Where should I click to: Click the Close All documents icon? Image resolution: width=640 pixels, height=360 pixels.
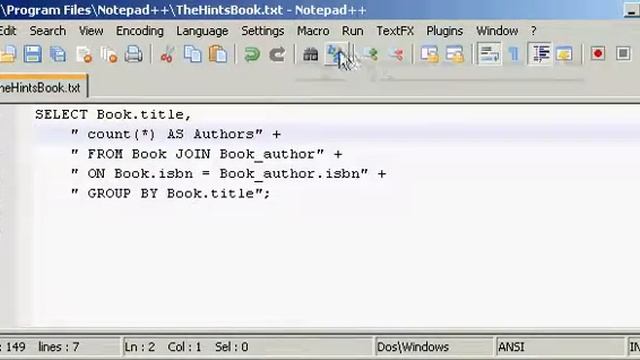(109, 54)
